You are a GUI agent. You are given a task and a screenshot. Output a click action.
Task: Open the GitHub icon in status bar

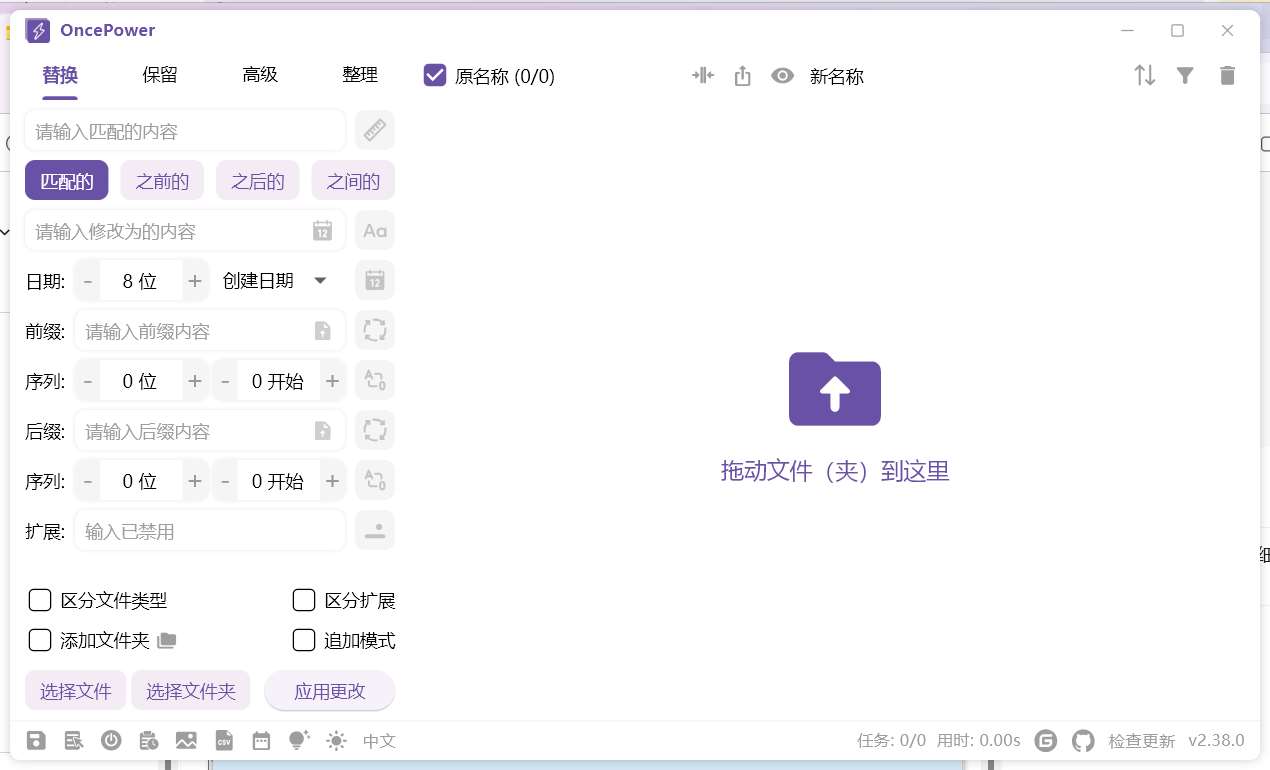tap(1083, 741)
